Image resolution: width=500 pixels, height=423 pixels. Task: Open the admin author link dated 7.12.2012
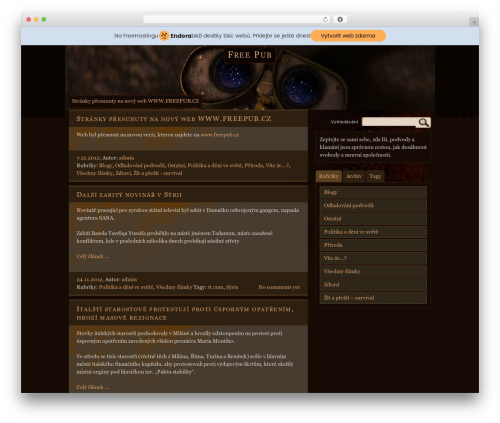point(126,158)
